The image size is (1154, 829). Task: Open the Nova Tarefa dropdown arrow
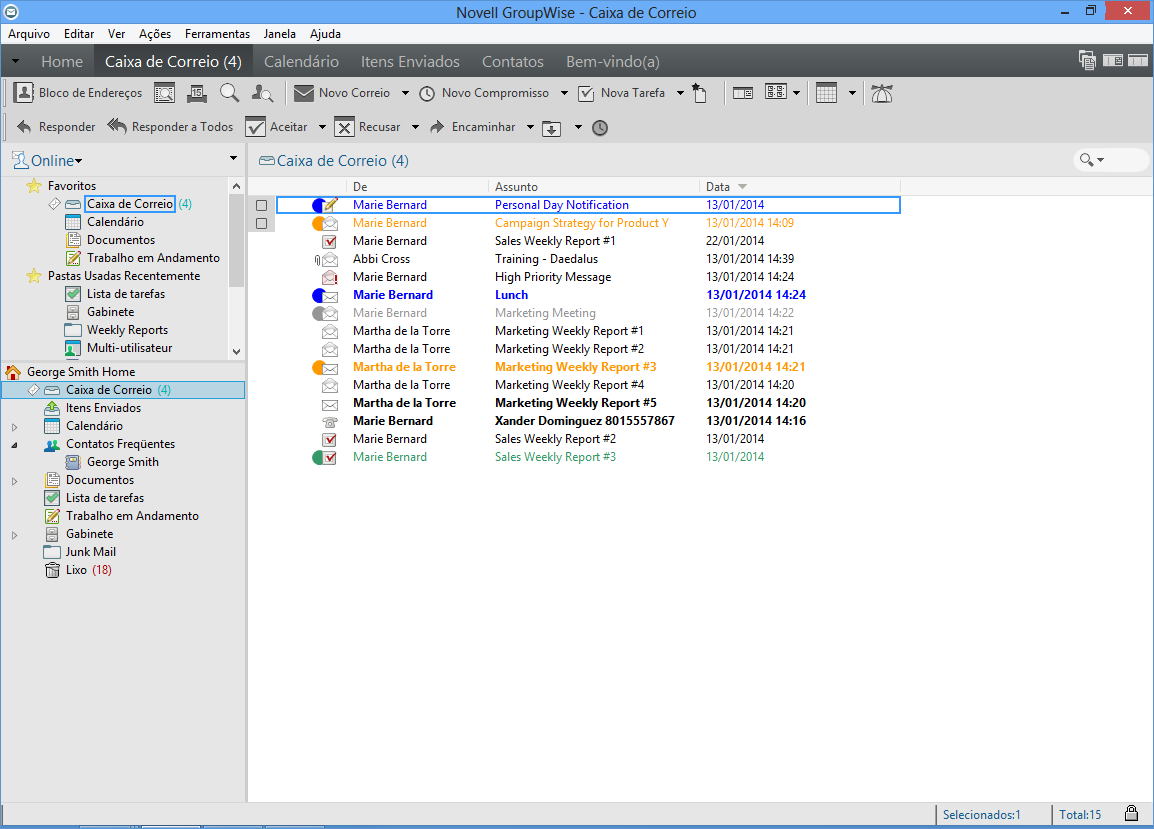(680, 94)
